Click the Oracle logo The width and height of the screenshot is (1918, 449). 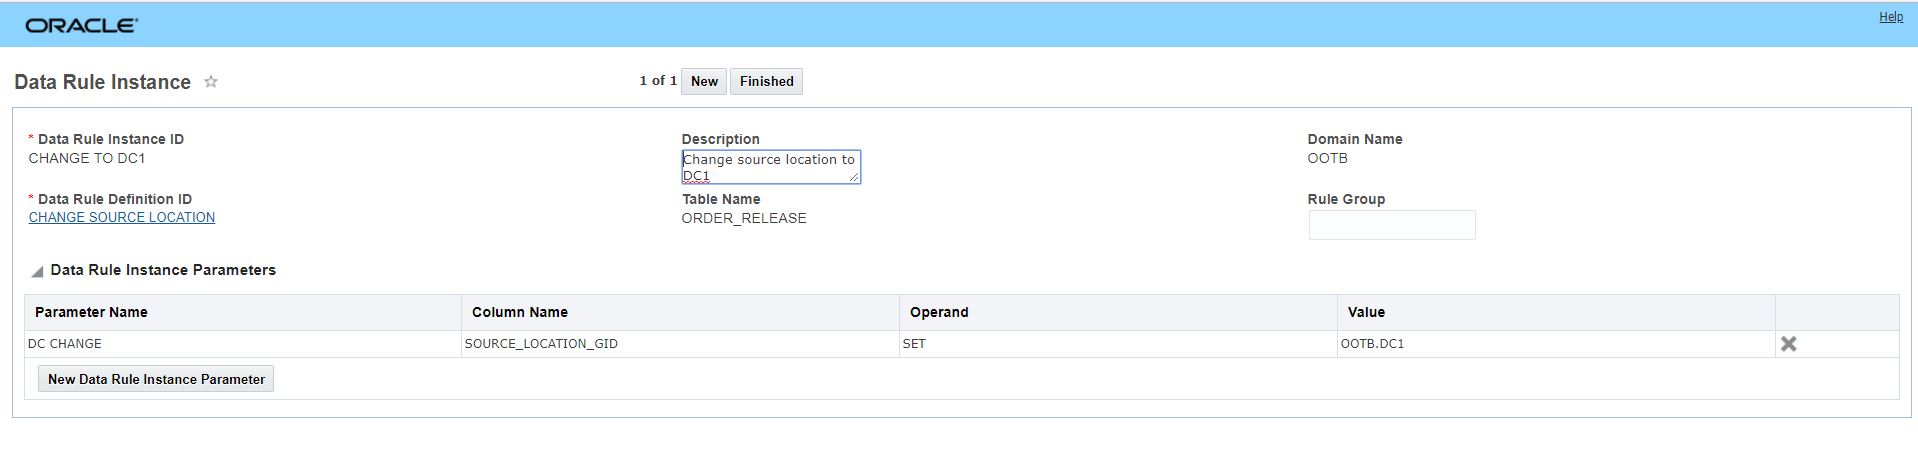coord(81,25)
